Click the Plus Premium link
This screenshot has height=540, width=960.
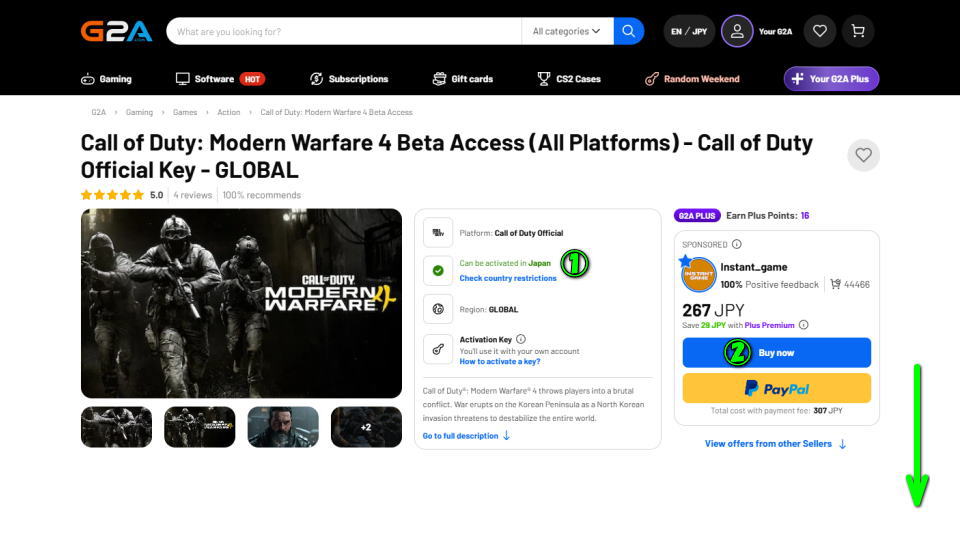coord(769,325)
